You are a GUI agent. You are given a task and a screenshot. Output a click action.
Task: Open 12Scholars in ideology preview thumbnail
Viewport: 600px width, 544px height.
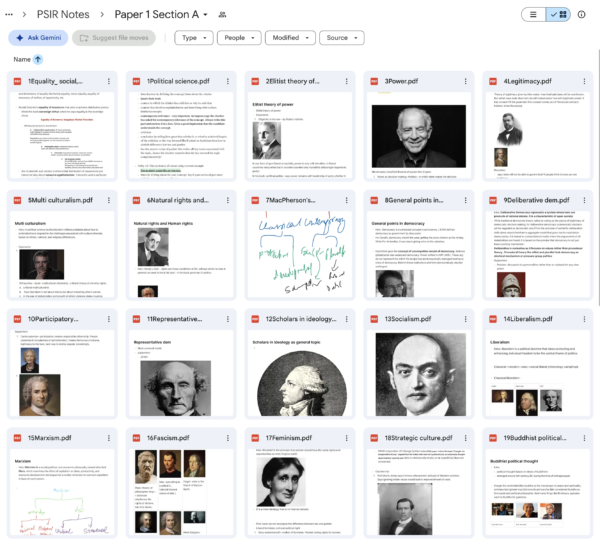(x=300, y=373)
